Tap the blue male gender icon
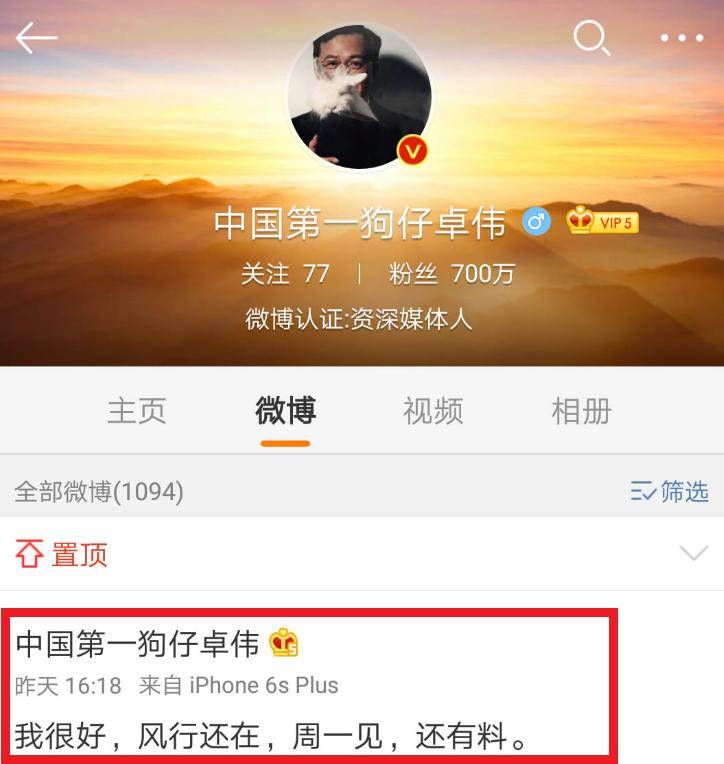This screenshot has width=724, height=764. coord(536,222)
